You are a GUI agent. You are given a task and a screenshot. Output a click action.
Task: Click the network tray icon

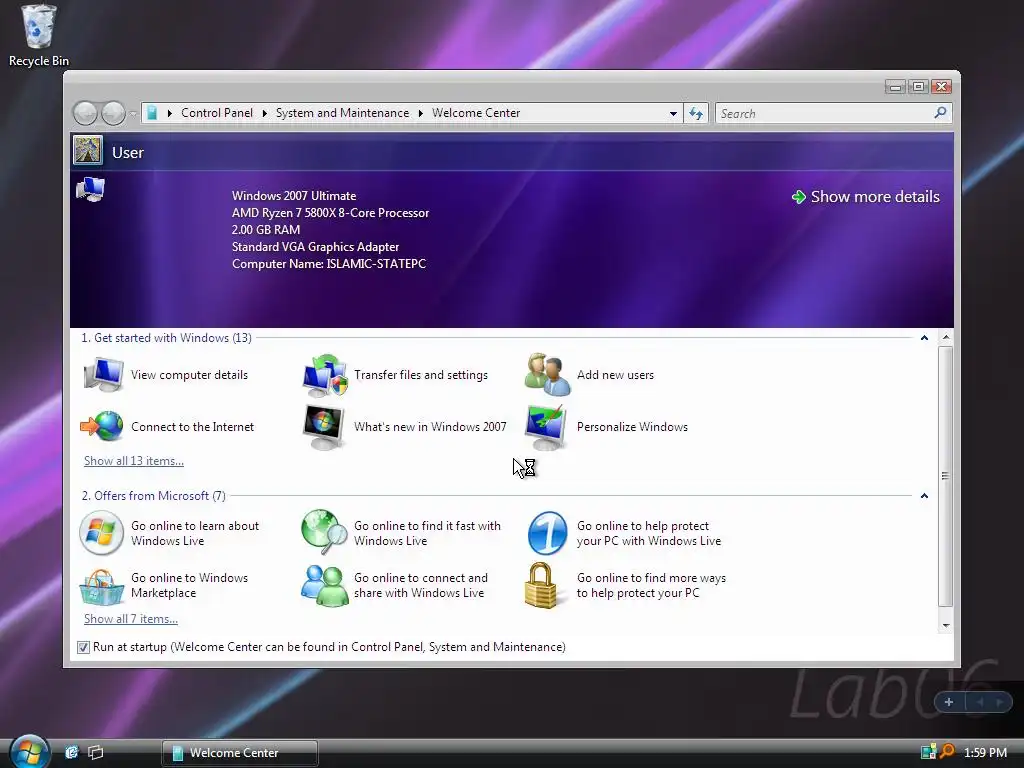click(928, 752)
